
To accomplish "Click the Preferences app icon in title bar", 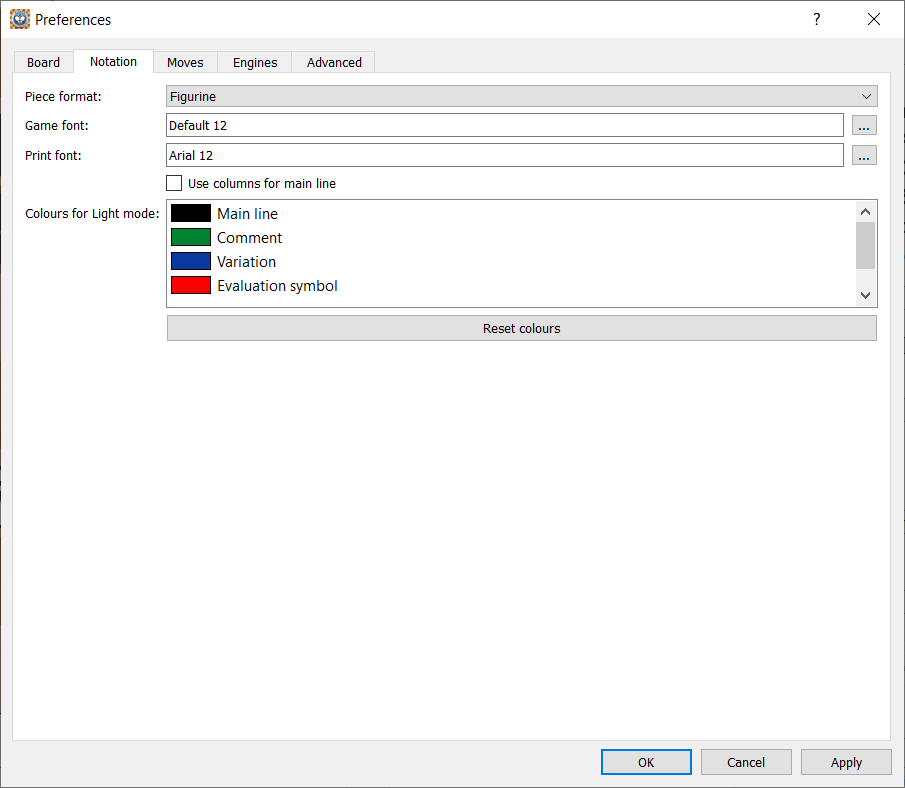I will [x=20, y=19].
